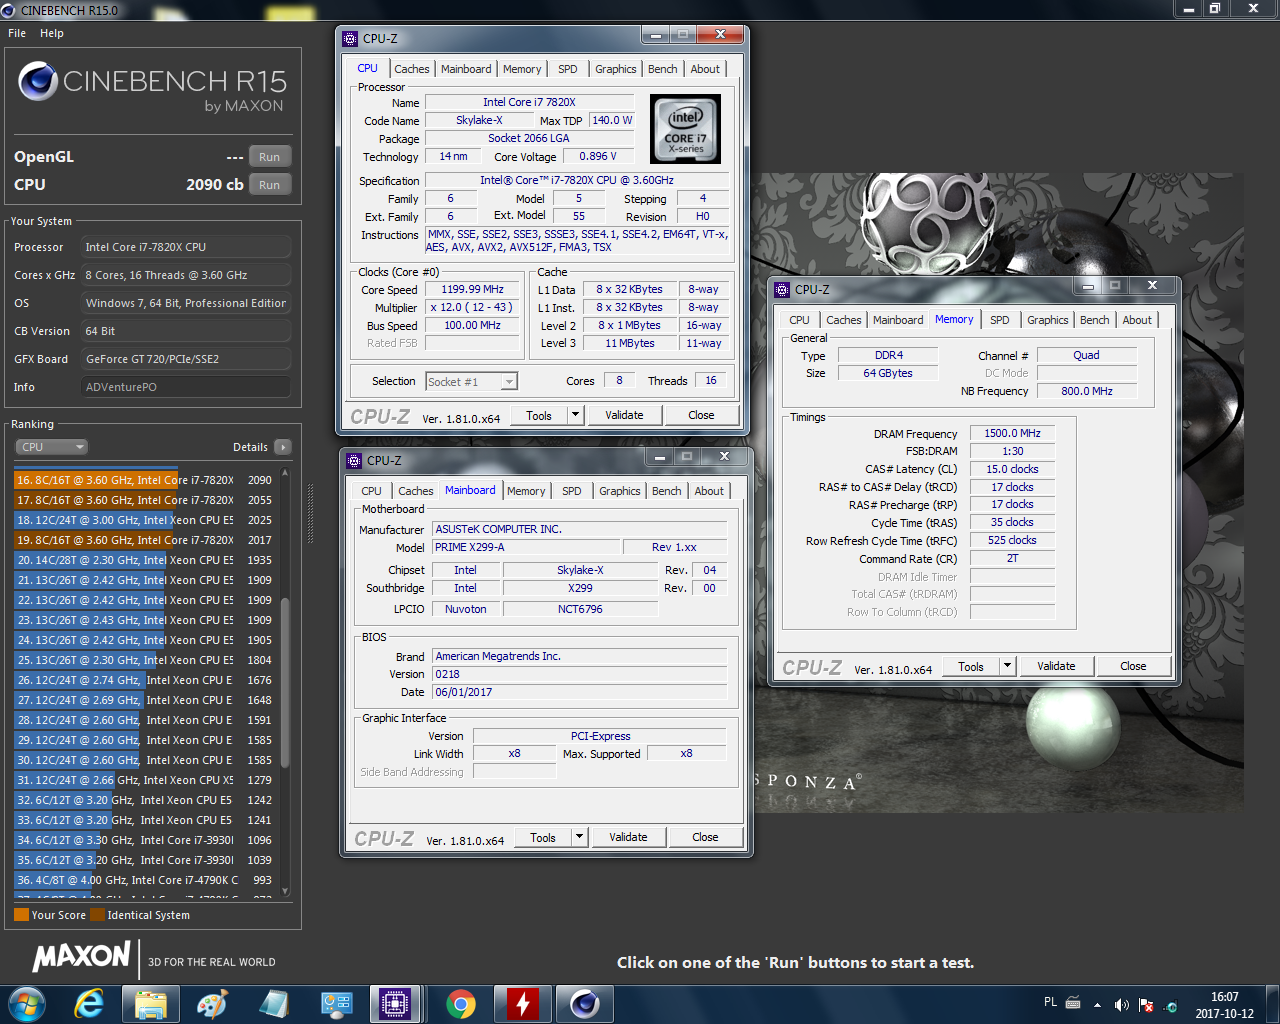This screenshot has width=1280, height=1024.
Task: Click Validate in the Memory CPU-Z window
Action: point(1056,666)
